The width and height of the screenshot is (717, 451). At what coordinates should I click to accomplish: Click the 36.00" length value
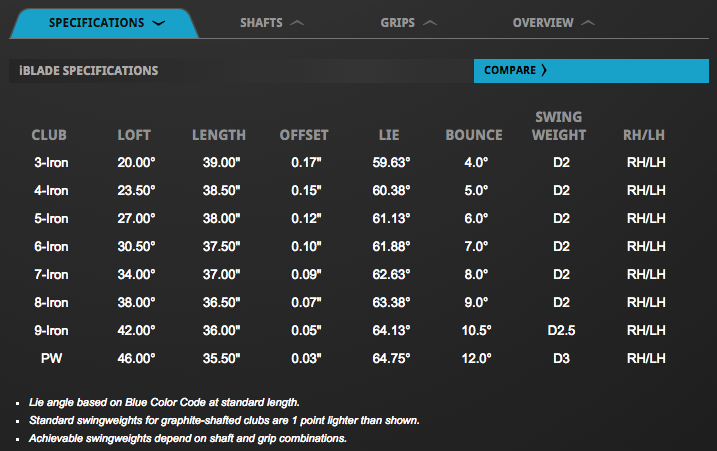point(221,330)
